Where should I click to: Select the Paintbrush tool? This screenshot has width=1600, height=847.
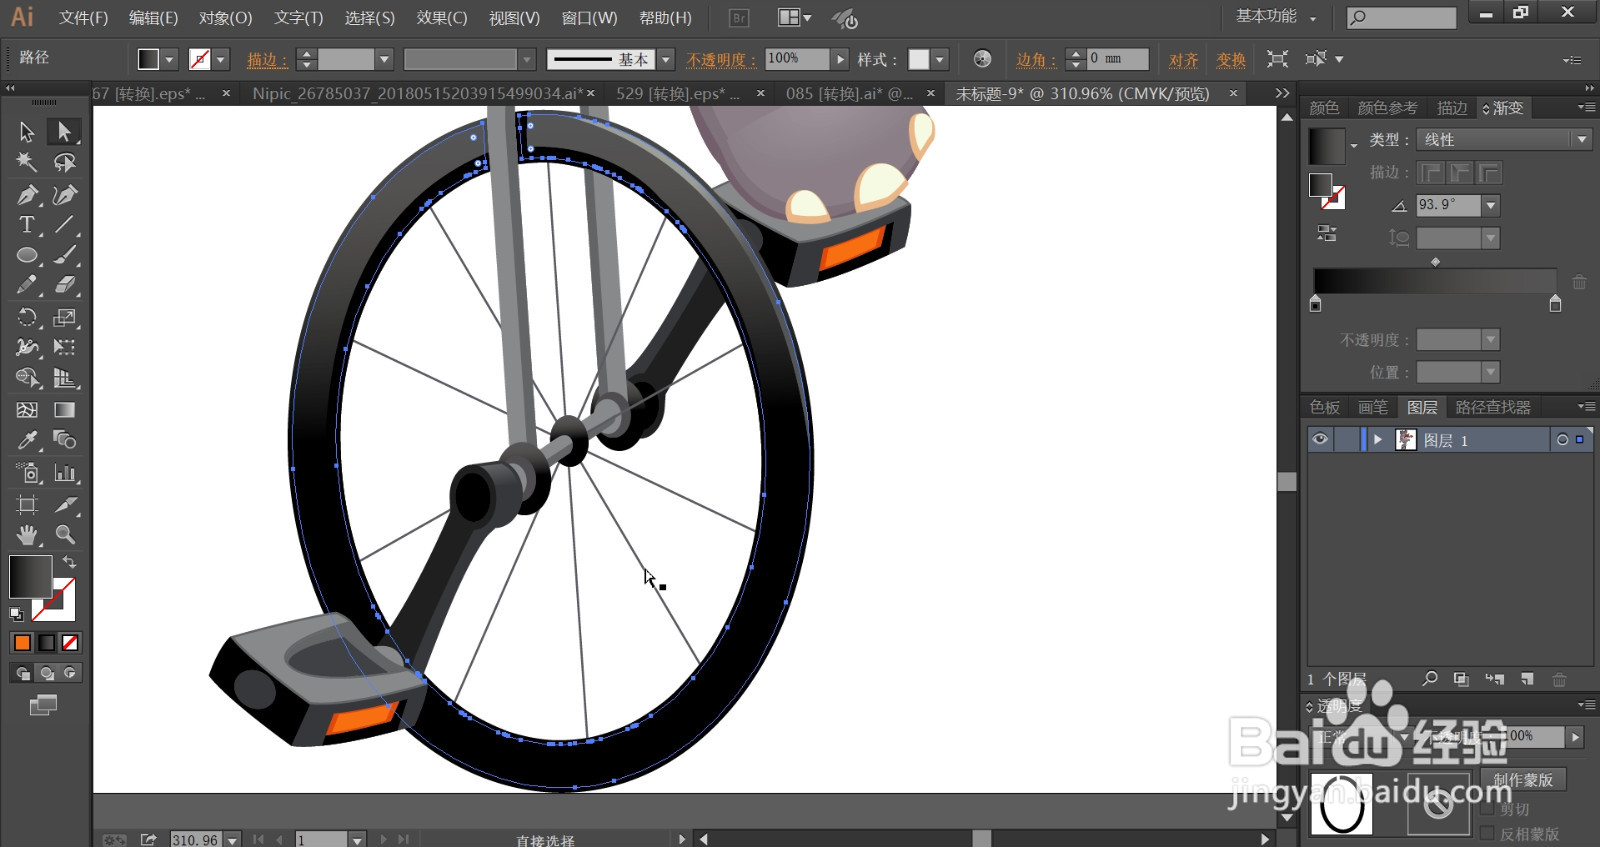(65, 255)
